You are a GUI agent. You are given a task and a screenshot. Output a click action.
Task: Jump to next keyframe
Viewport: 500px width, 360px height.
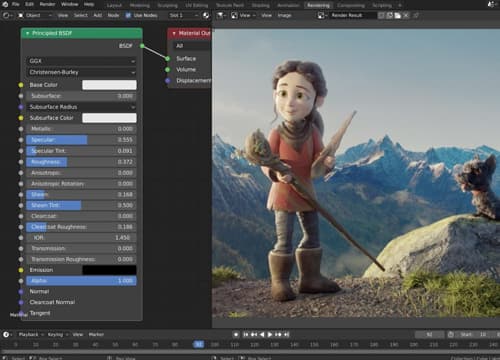point(278,334)
